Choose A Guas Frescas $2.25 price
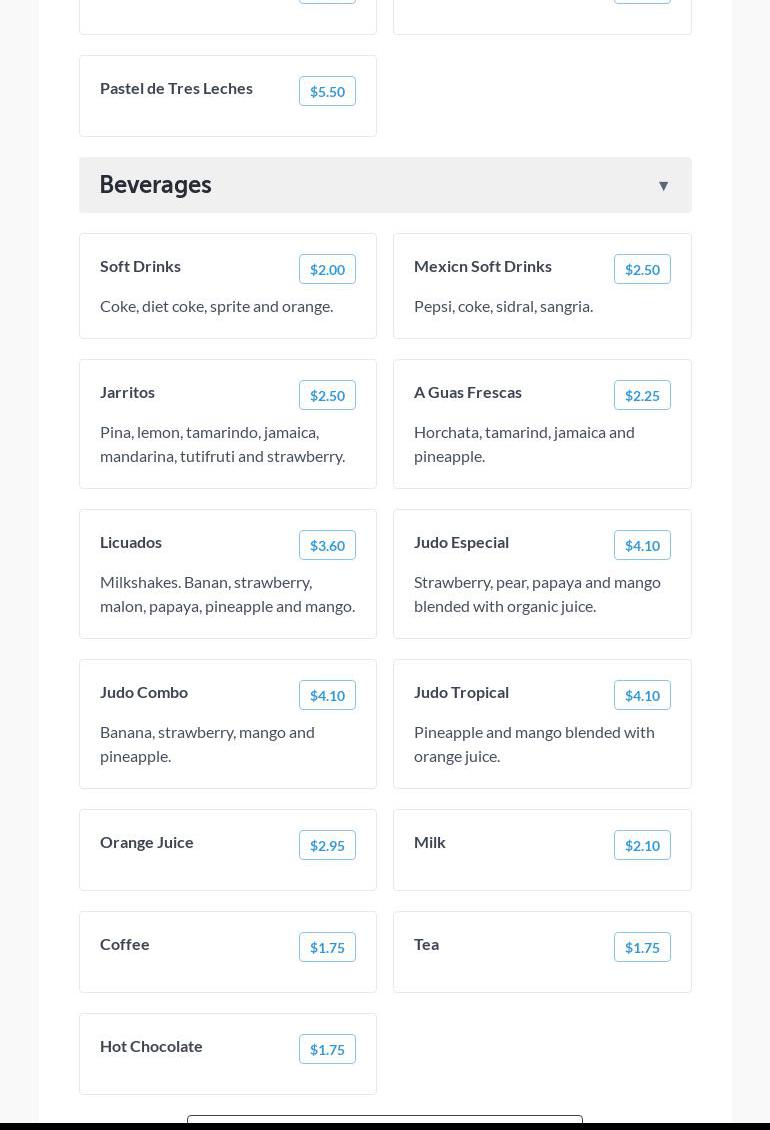Viewport: 770px width, 1130px height. 642,395
